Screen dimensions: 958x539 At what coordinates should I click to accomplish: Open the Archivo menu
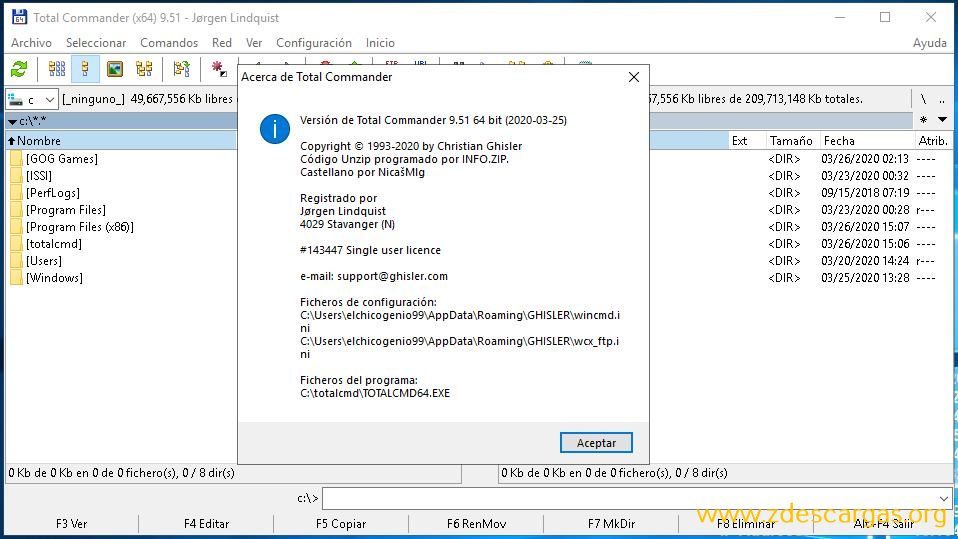pos(31,43)
